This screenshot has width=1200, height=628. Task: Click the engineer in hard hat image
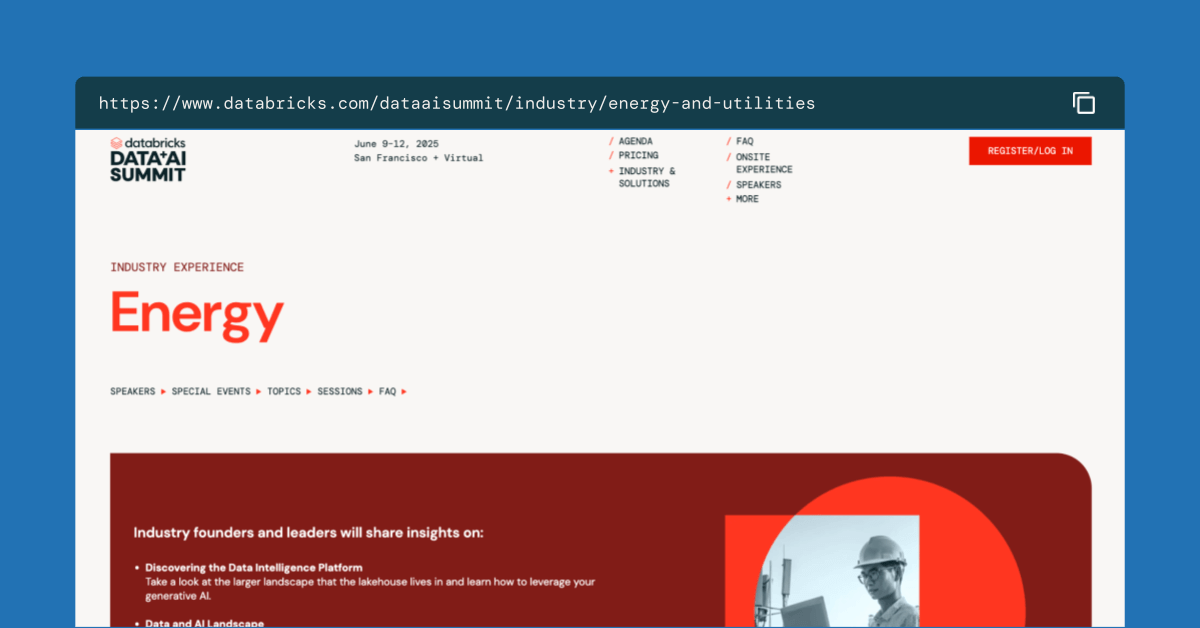838,571
